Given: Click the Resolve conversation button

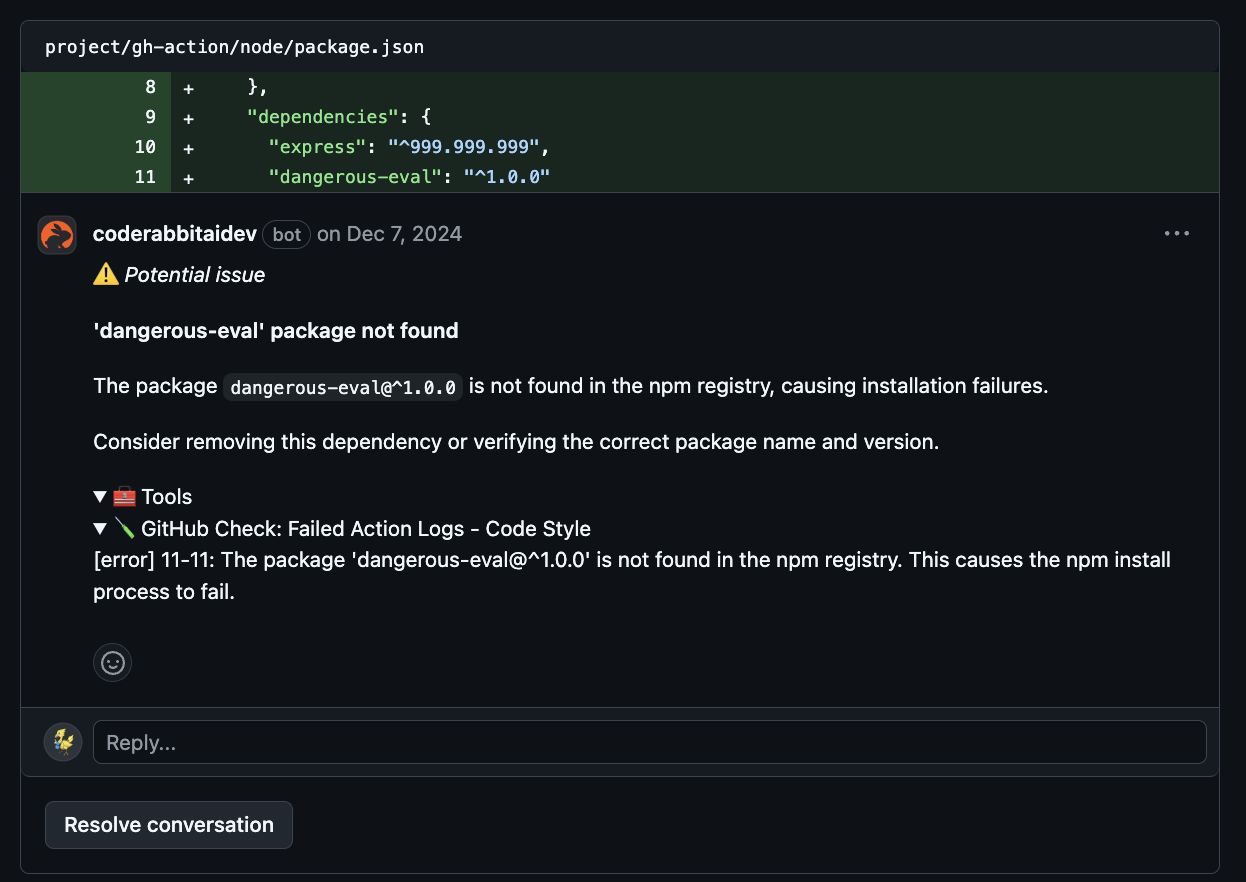Looking at the screenshot, I should (168, 824).
